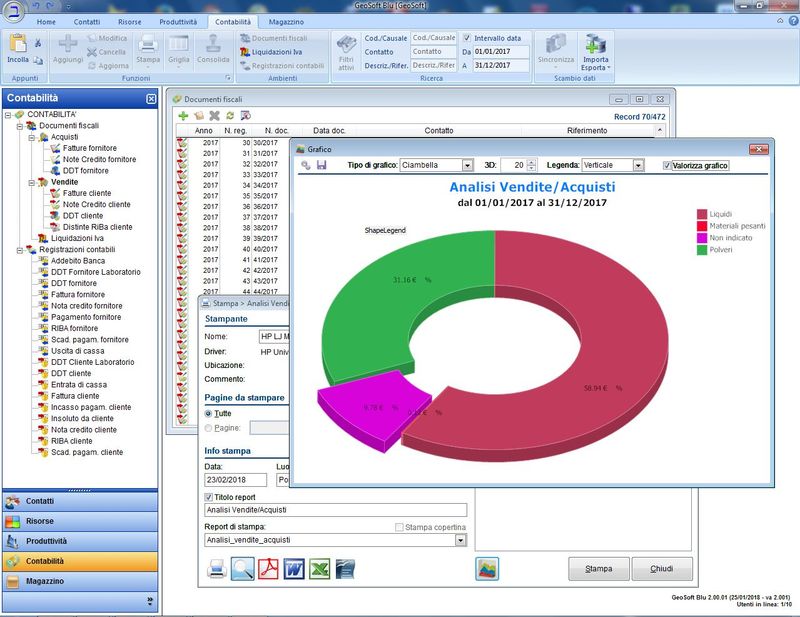Open the Legenda position dropdown
Screen dimensions: 800x617
(639, 165)
